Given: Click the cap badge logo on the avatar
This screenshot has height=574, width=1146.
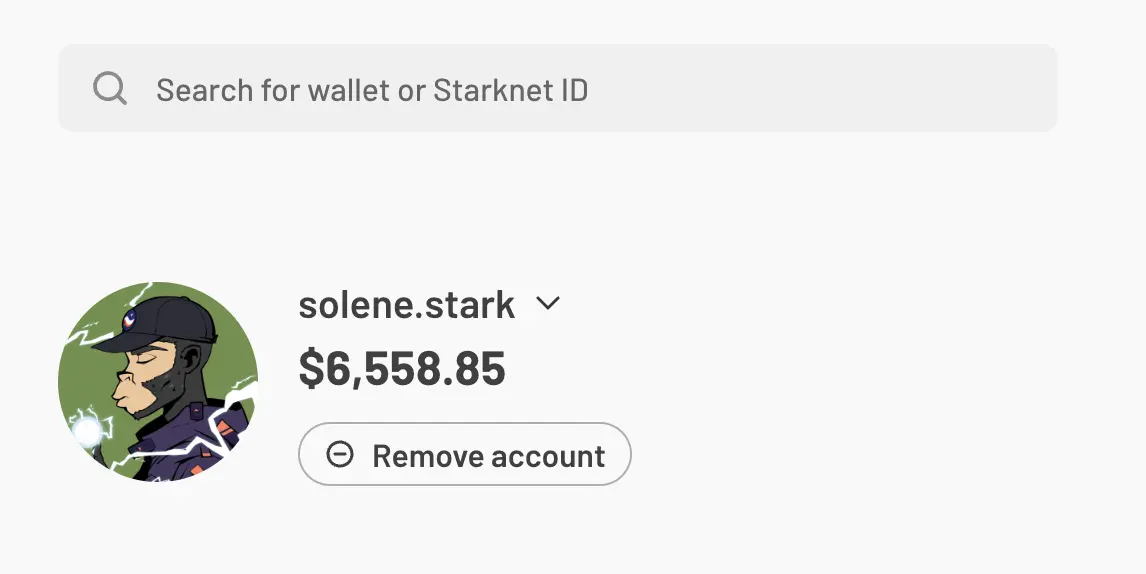Looking at the screenshot, I should (129, 320).
